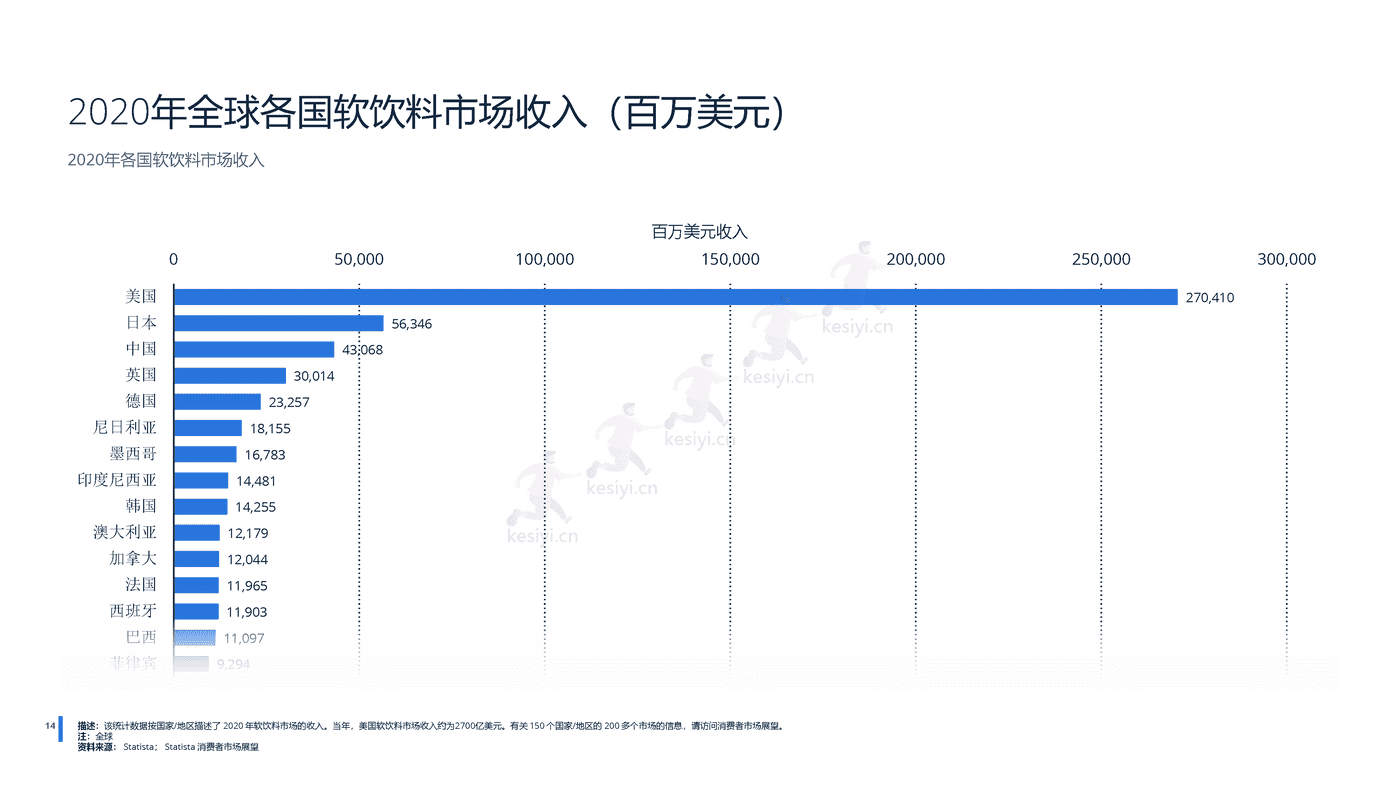
Task: Click the footer description line starting with 描述
Action: [430, 726]
